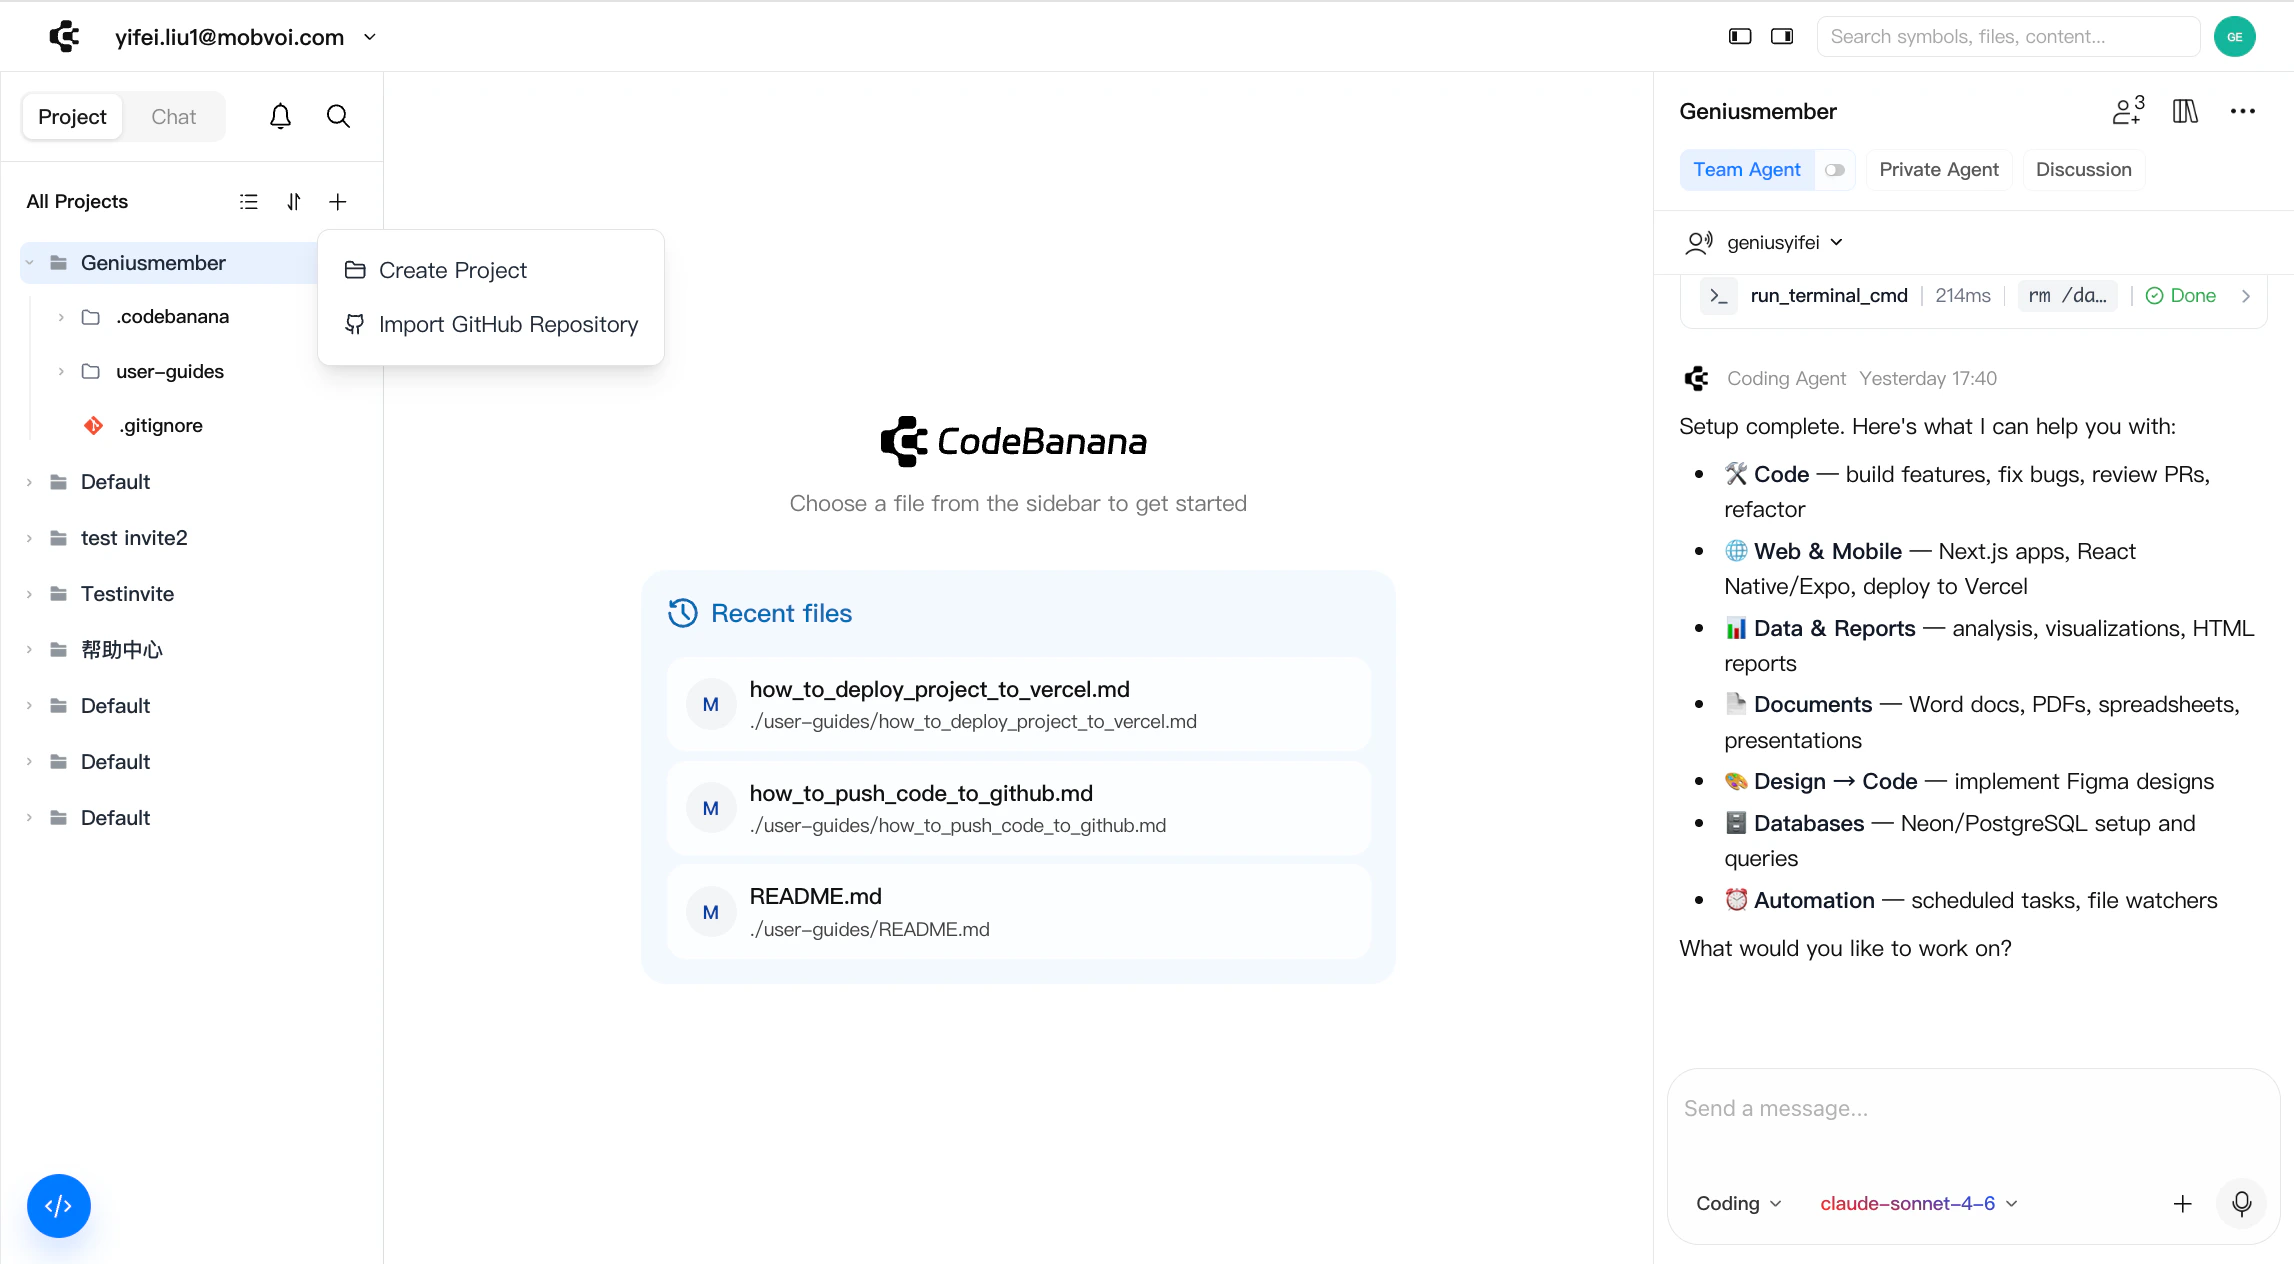Screen dimensions: 2294x1264
Task: Click the .gitignore git icon
Action: point(93,426)
